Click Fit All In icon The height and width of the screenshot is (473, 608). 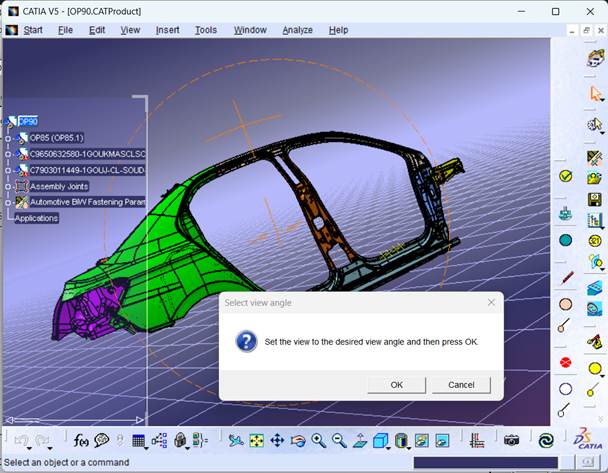tap(256, 441)
